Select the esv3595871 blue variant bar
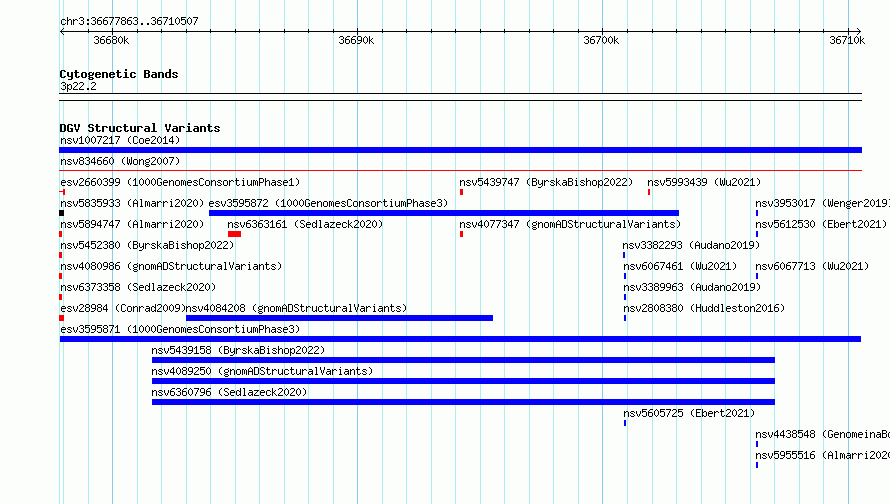 coord(460,339)
